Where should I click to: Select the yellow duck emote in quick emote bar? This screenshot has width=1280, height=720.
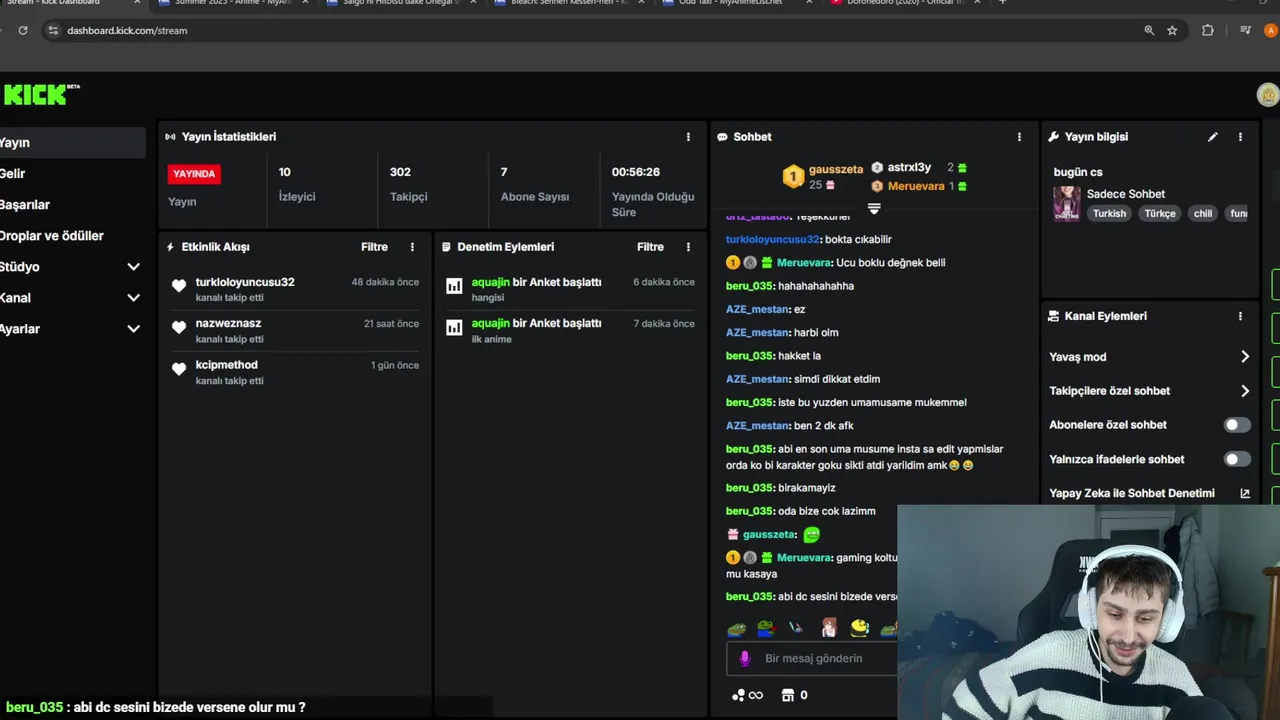click(x=859, y=628)
